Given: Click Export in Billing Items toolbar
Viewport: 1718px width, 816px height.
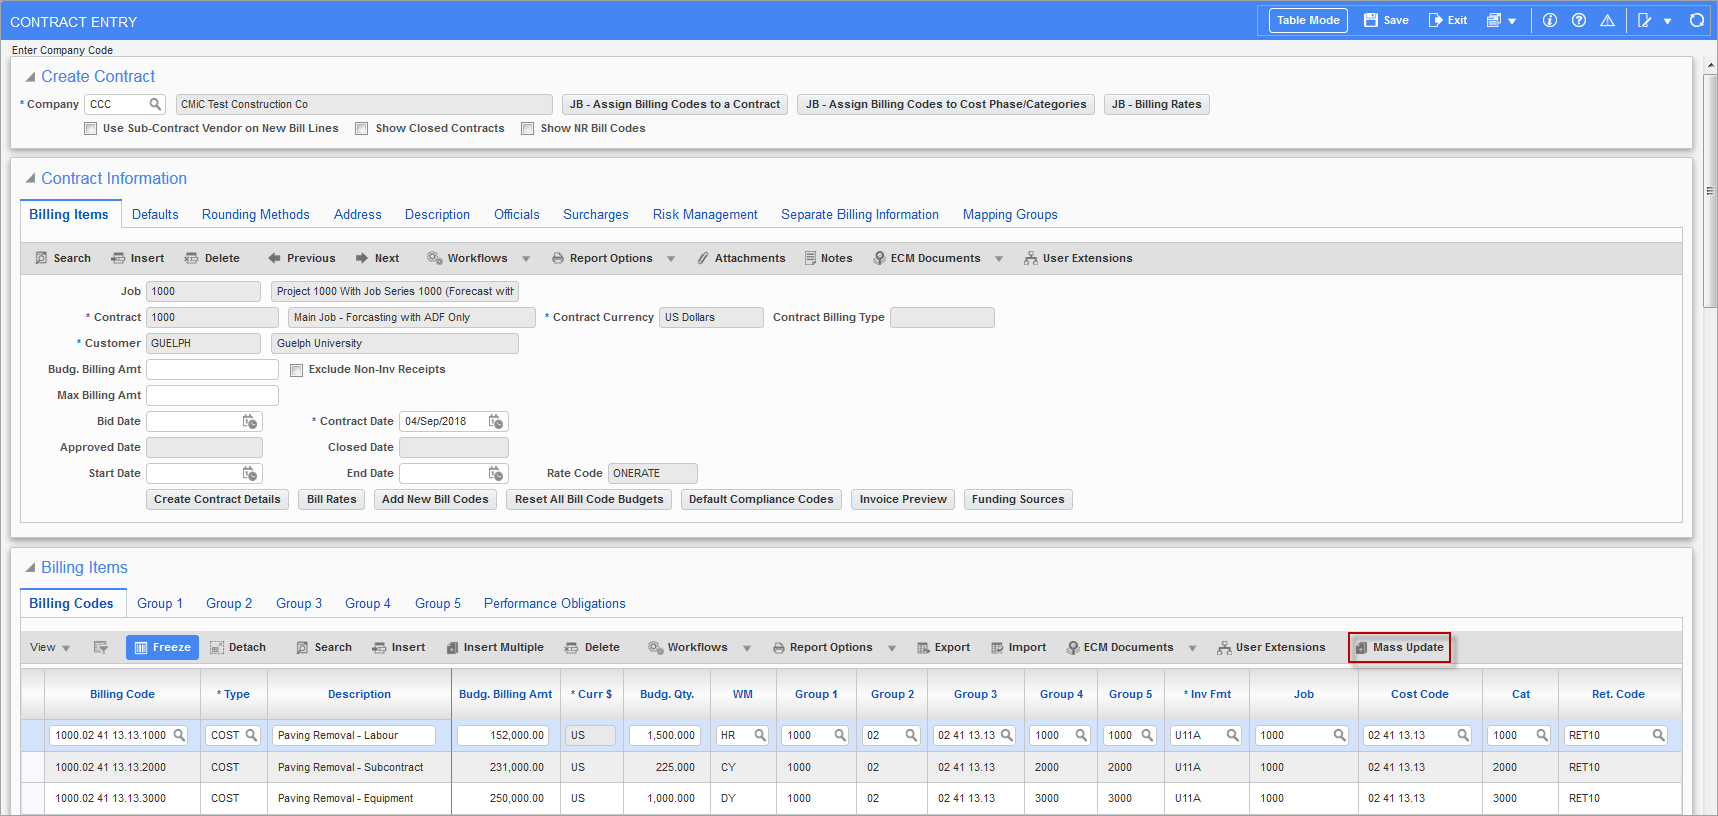Looking at the screenshot, I should [943, 648].
